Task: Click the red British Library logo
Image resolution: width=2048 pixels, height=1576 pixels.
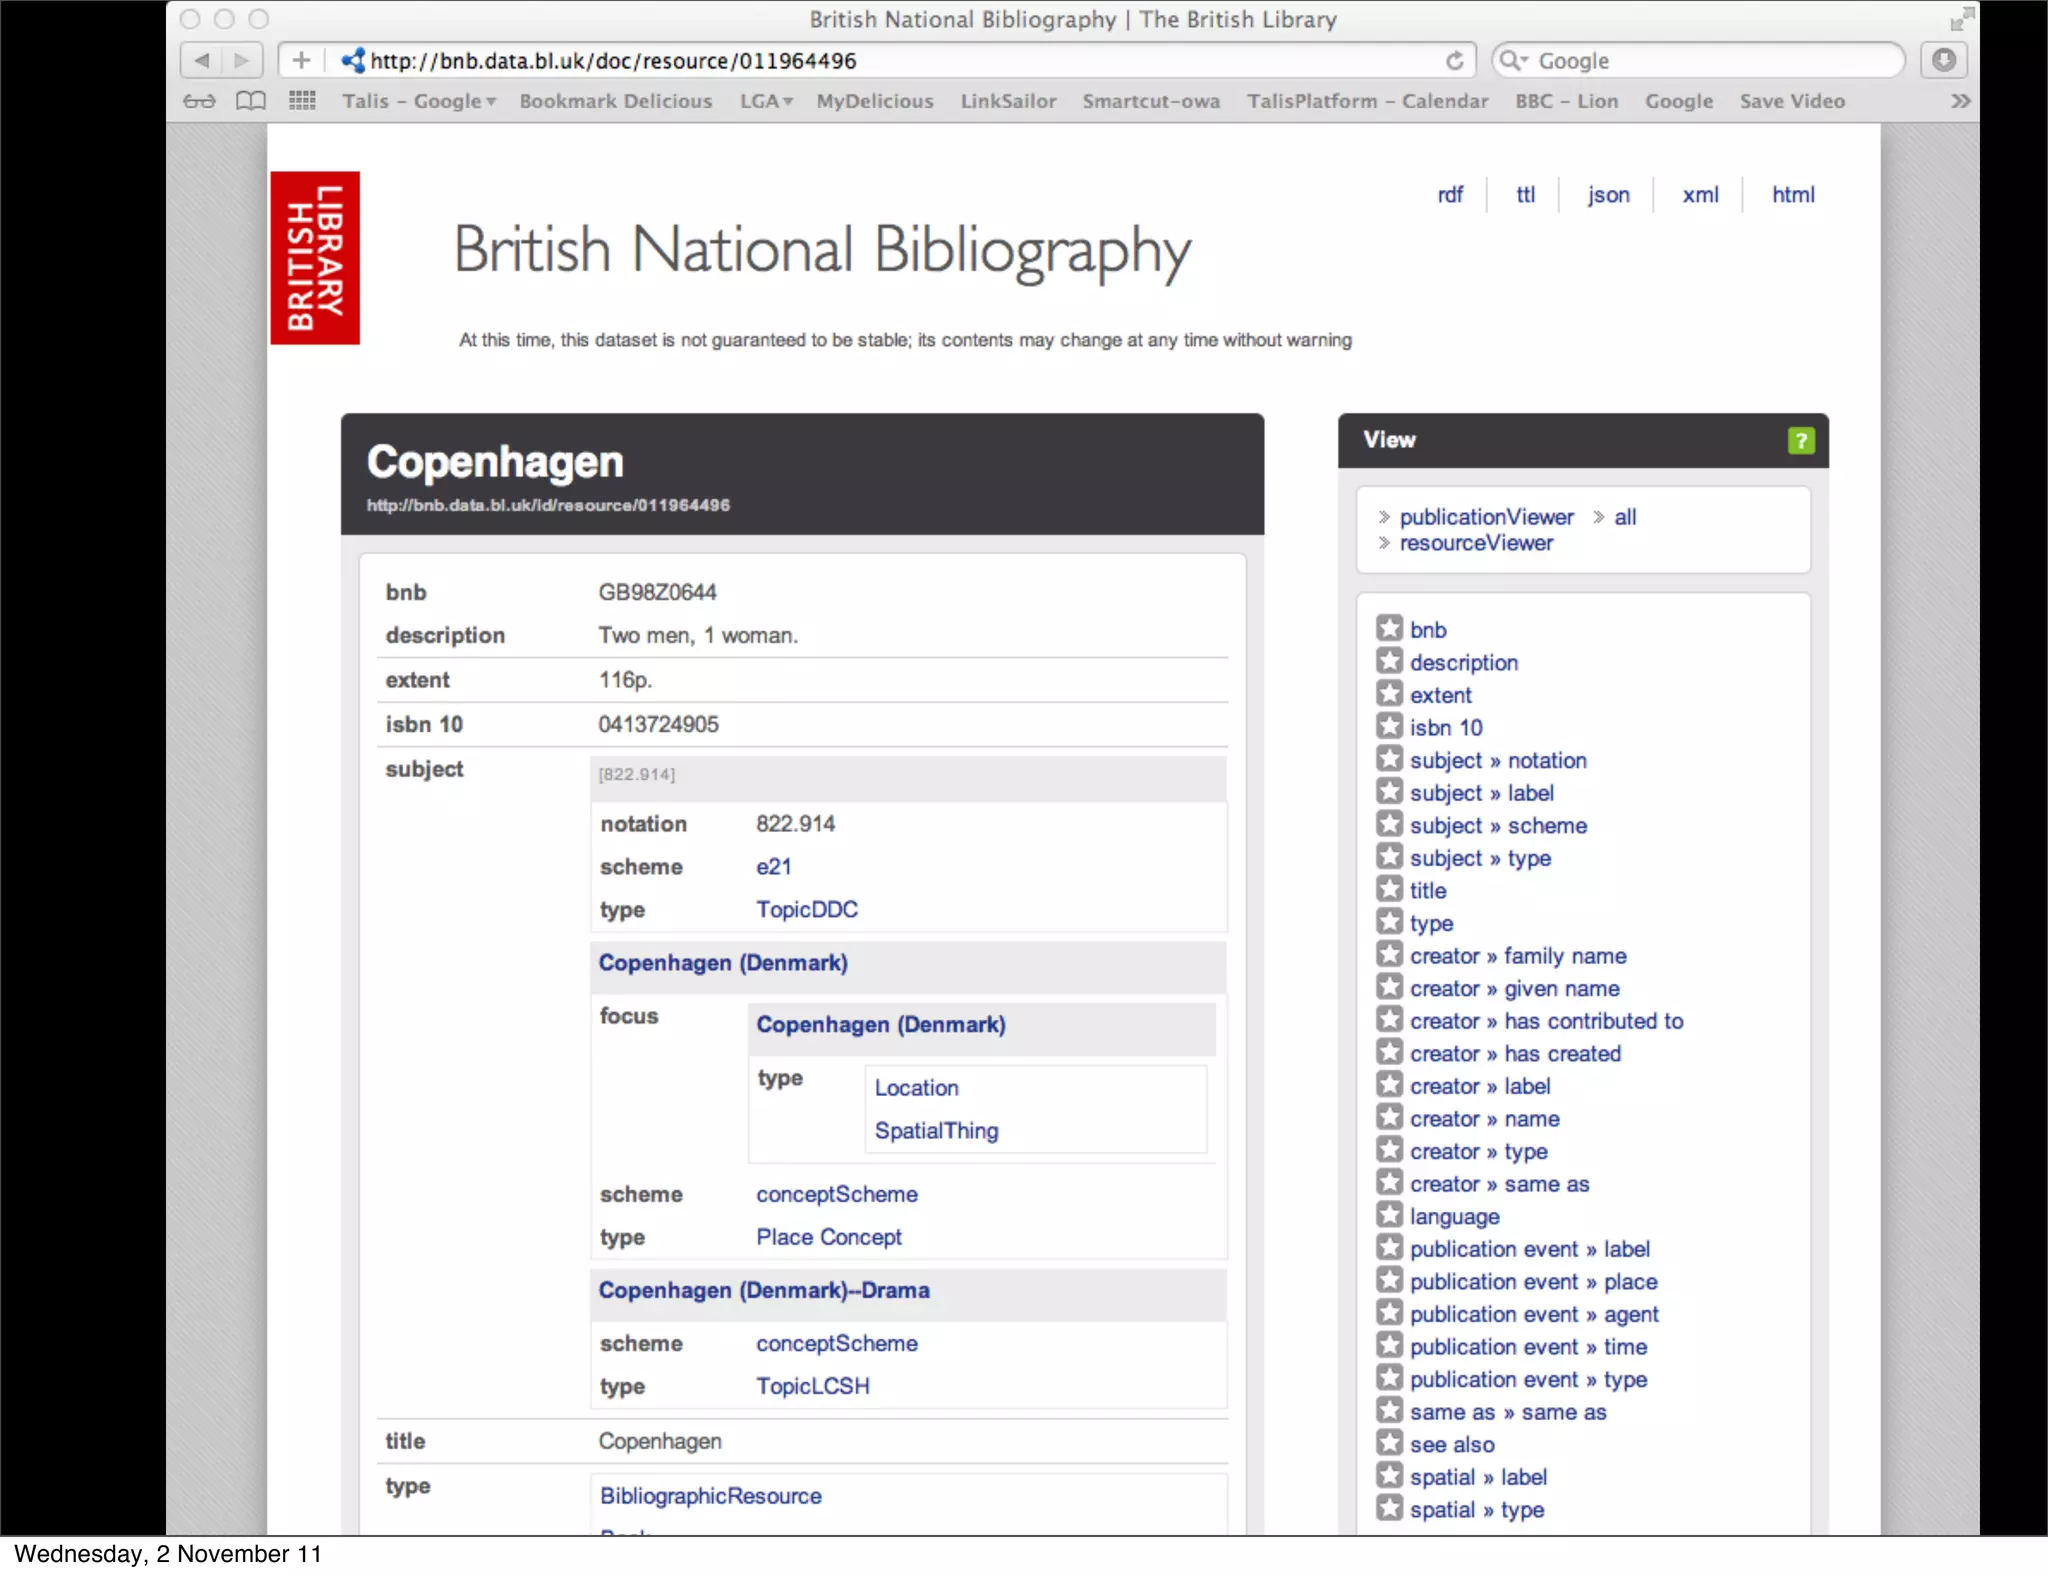Action: coord(315,258)
